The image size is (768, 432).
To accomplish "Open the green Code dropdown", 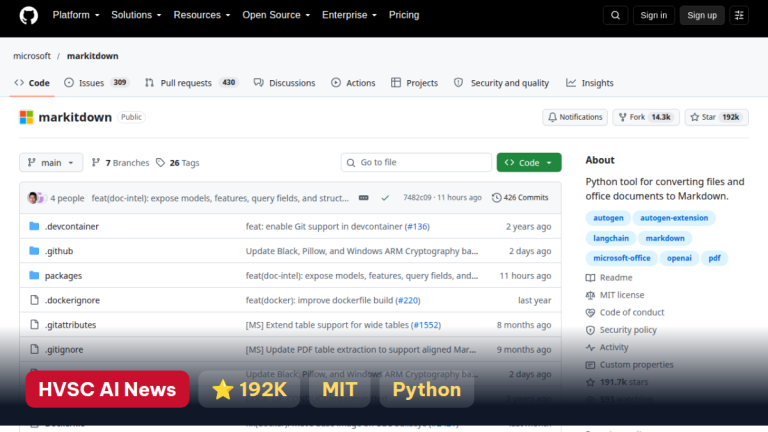I will [x=529, y=163].
